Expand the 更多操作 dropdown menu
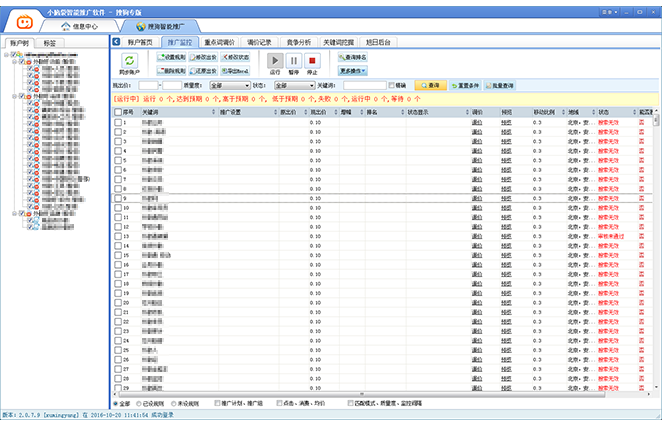662x426 pixels. (x=356, y=71)
